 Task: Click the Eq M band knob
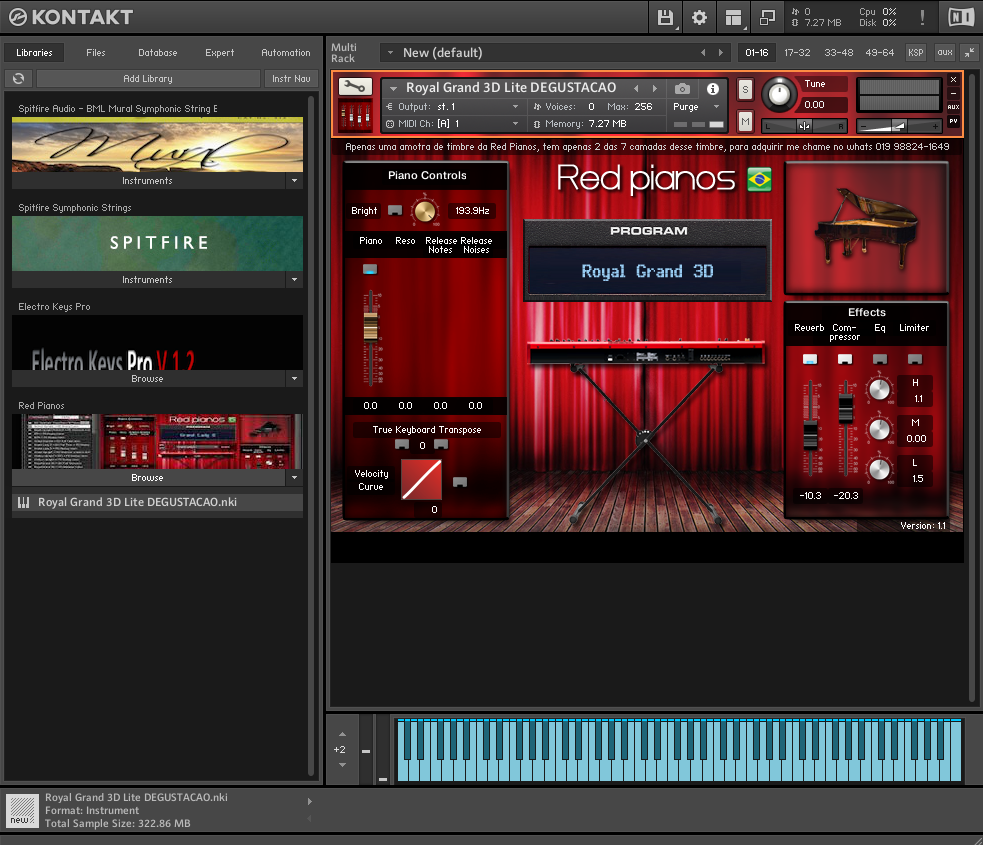pos(879,429)
